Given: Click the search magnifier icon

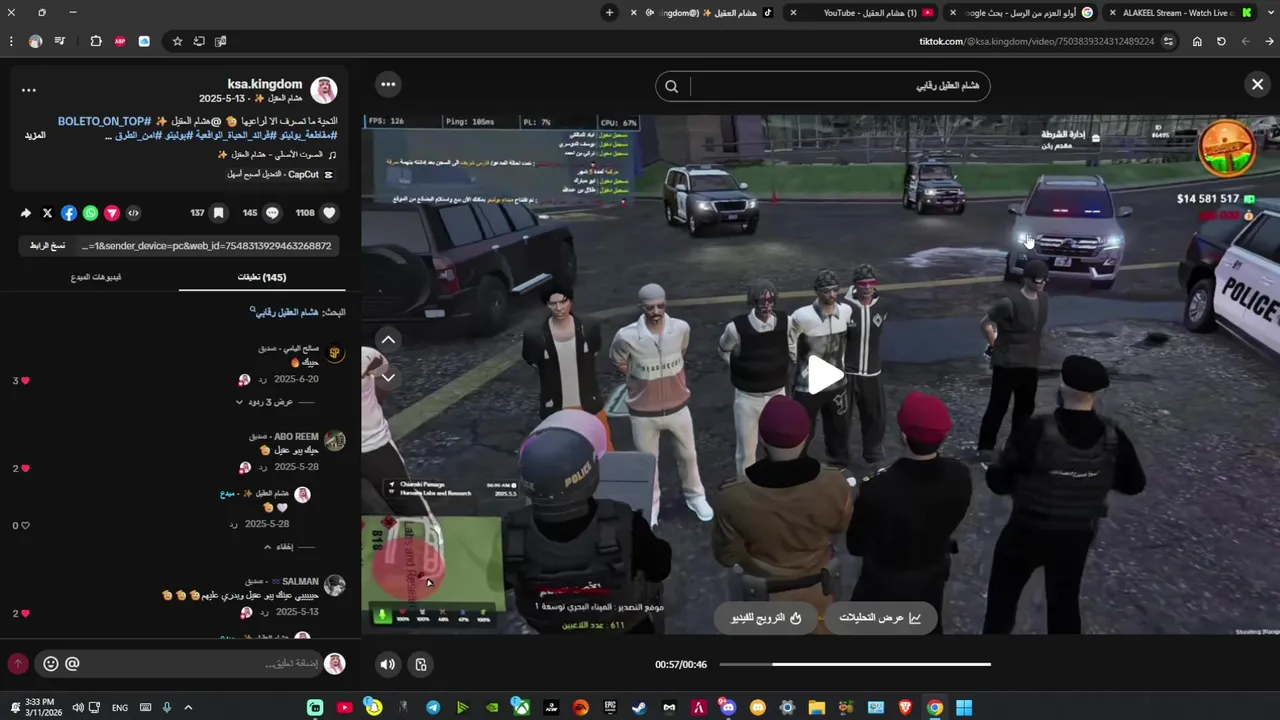Looking at the screenshot, I should [x=672, y=86].
